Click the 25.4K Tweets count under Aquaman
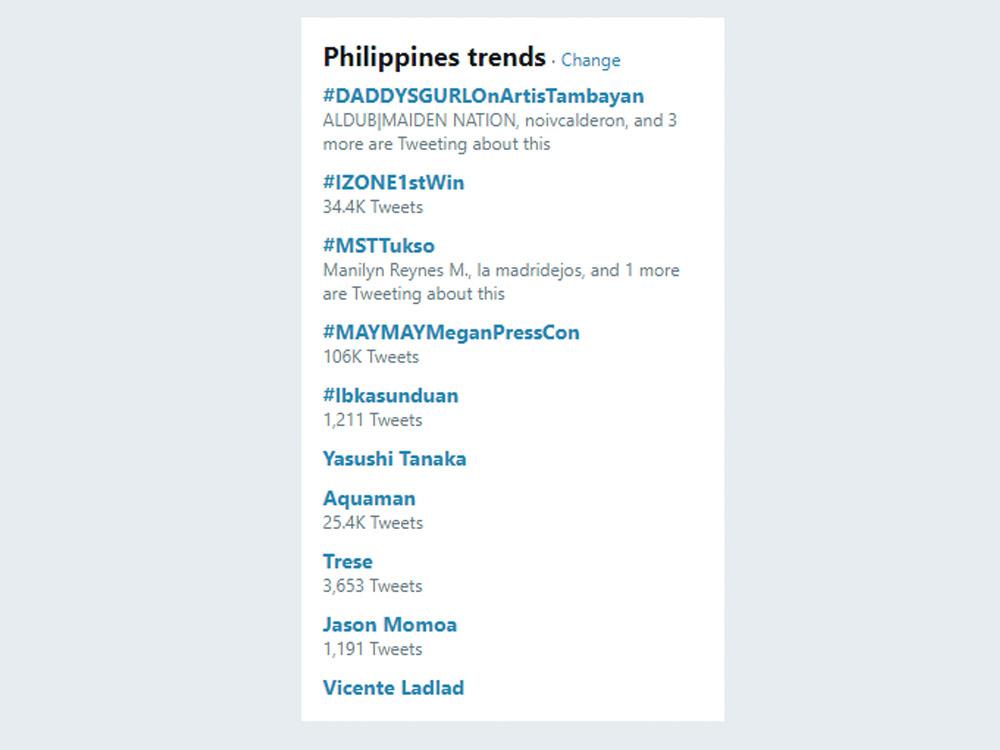 (x=372, y=523)
